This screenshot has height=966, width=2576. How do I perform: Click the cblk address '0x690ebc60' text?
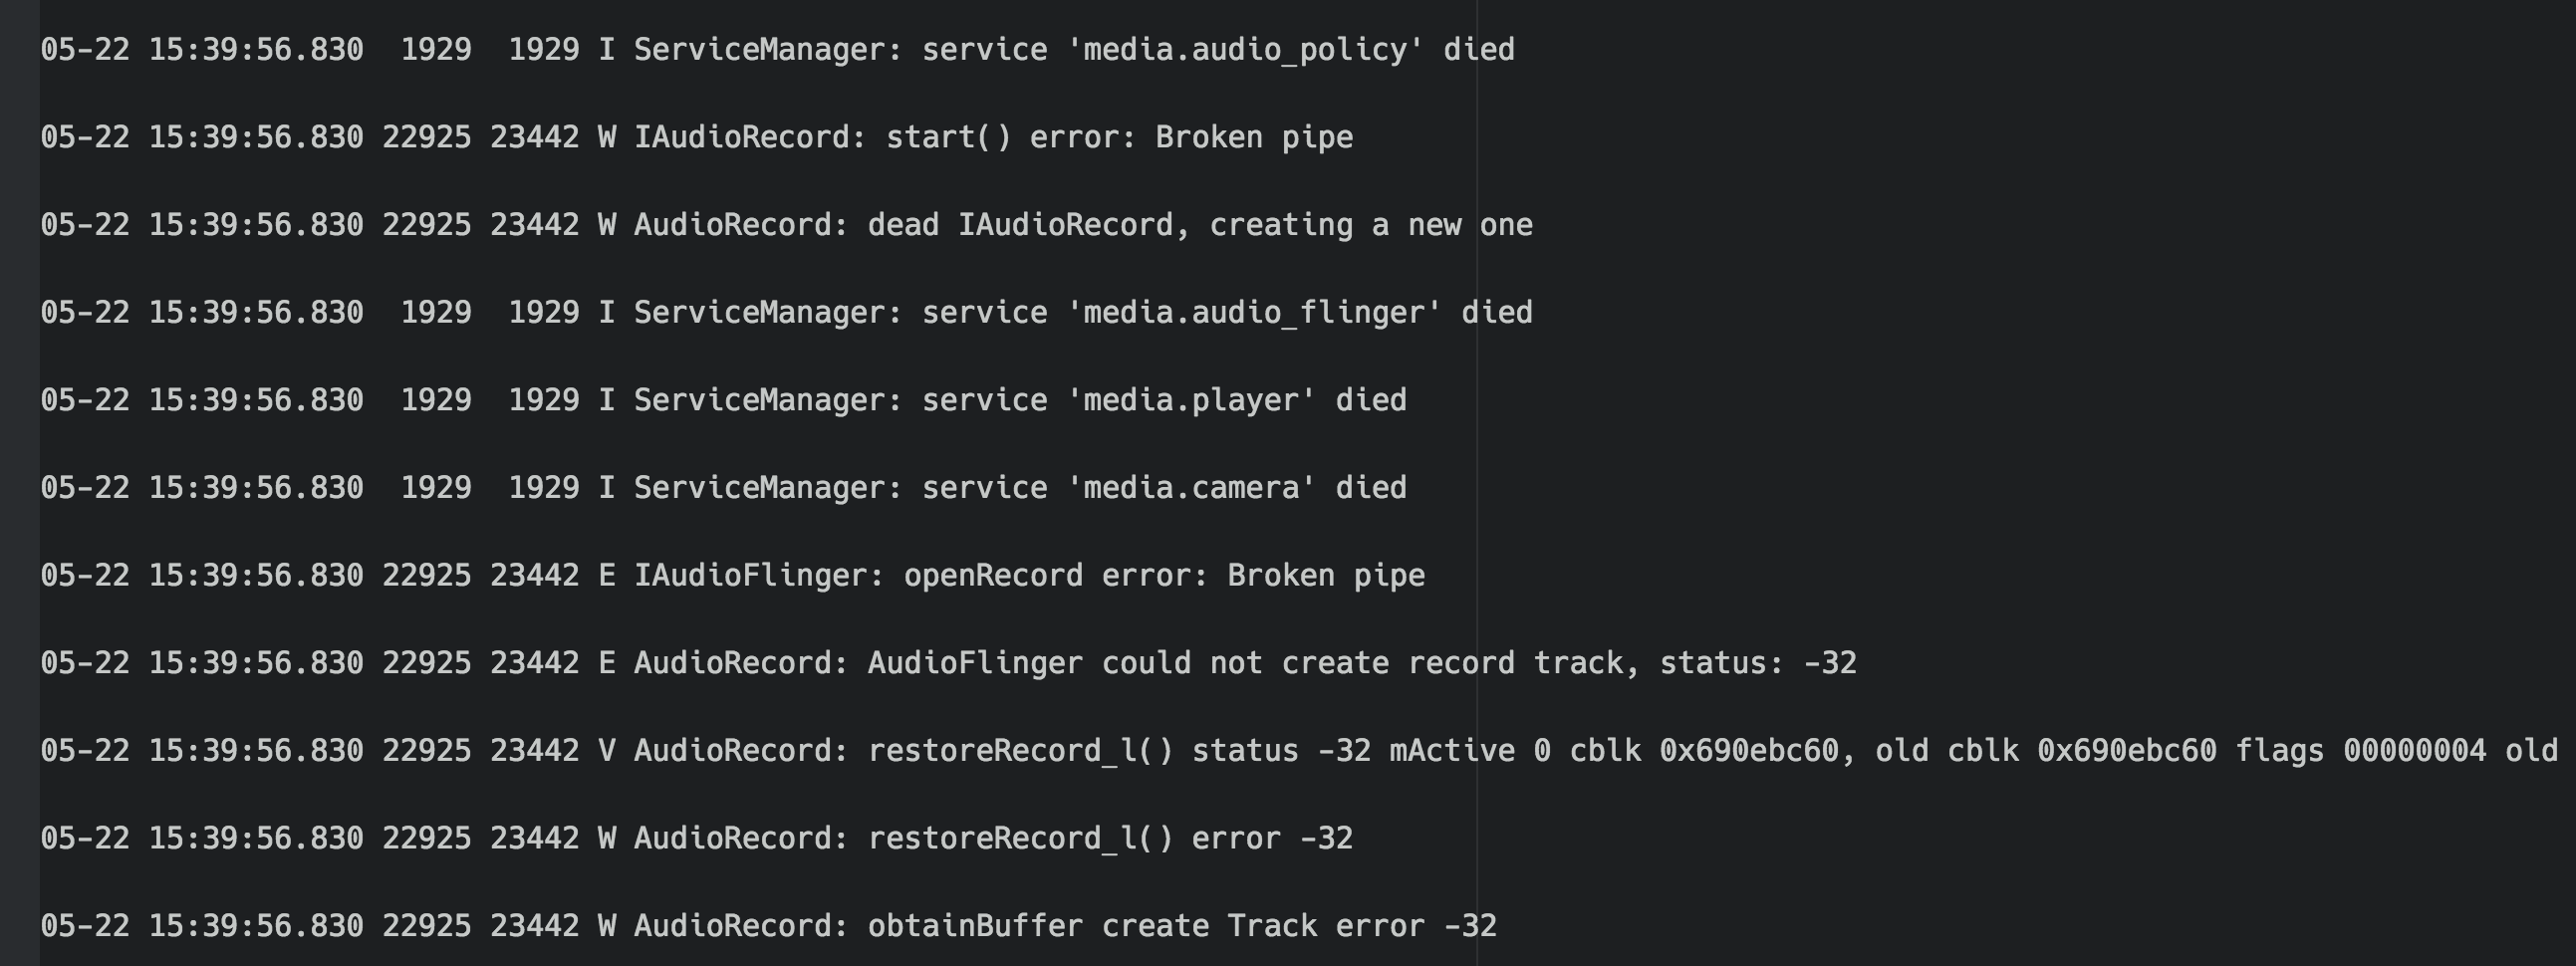1748,751
